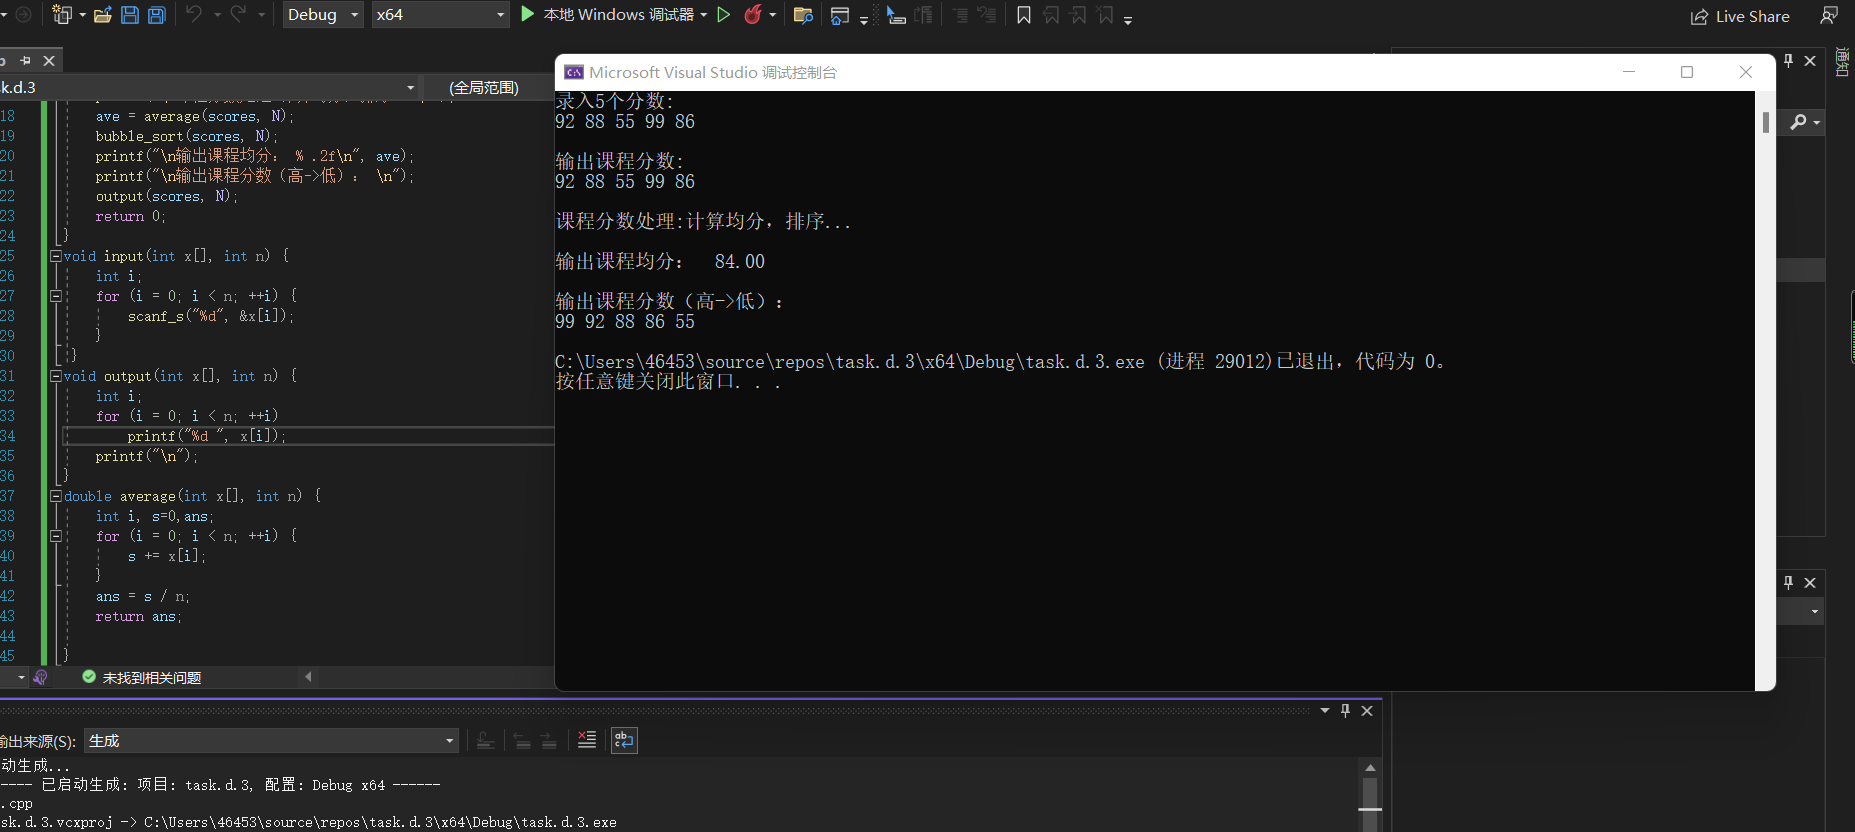This screenshot has width=1855, height=832.
Task: Click the Save All icon
Action: 157,15
